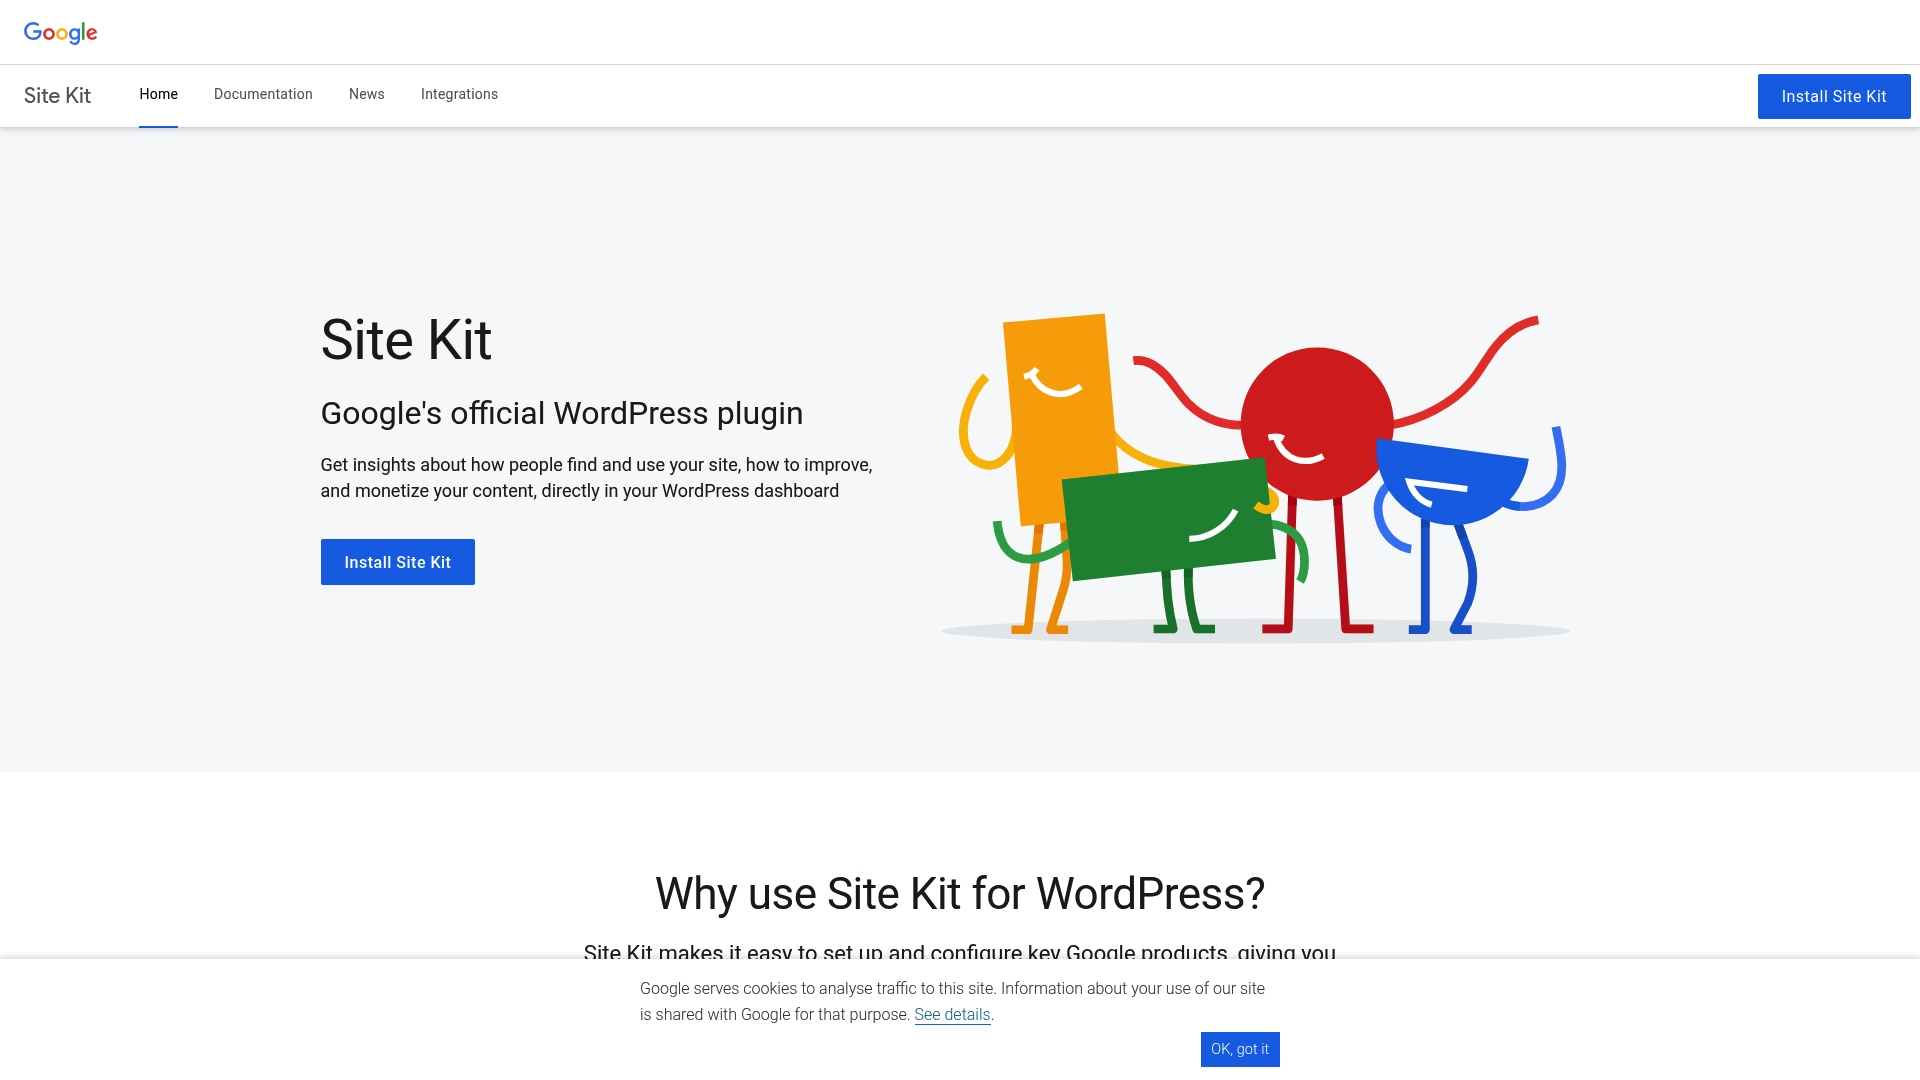Click the cookie notice banner text
This screenshot has height=1080, width=1920.
point(950,1000)
